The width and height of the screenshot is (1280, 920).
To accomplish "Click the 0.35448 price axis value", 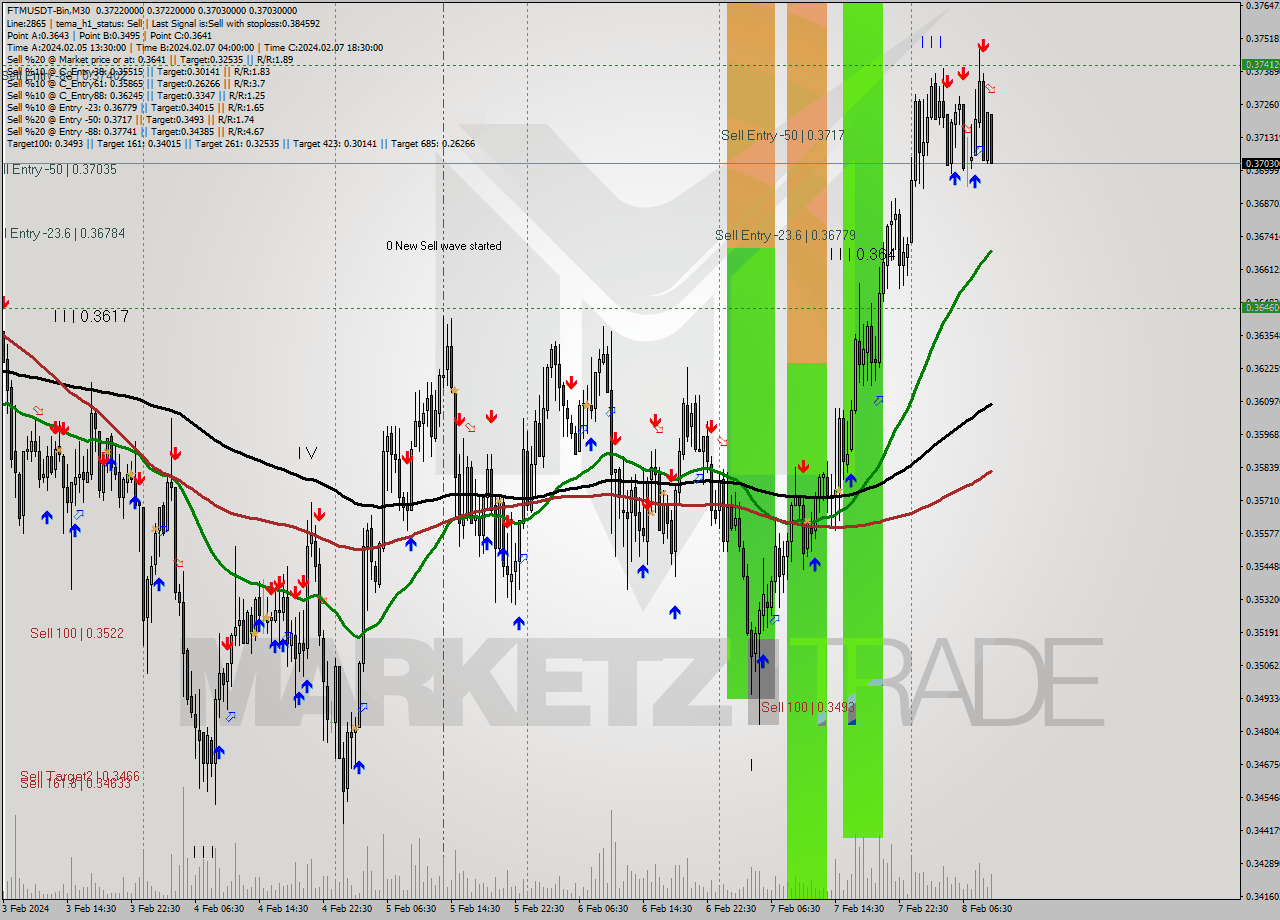I will coord(1262,567).
